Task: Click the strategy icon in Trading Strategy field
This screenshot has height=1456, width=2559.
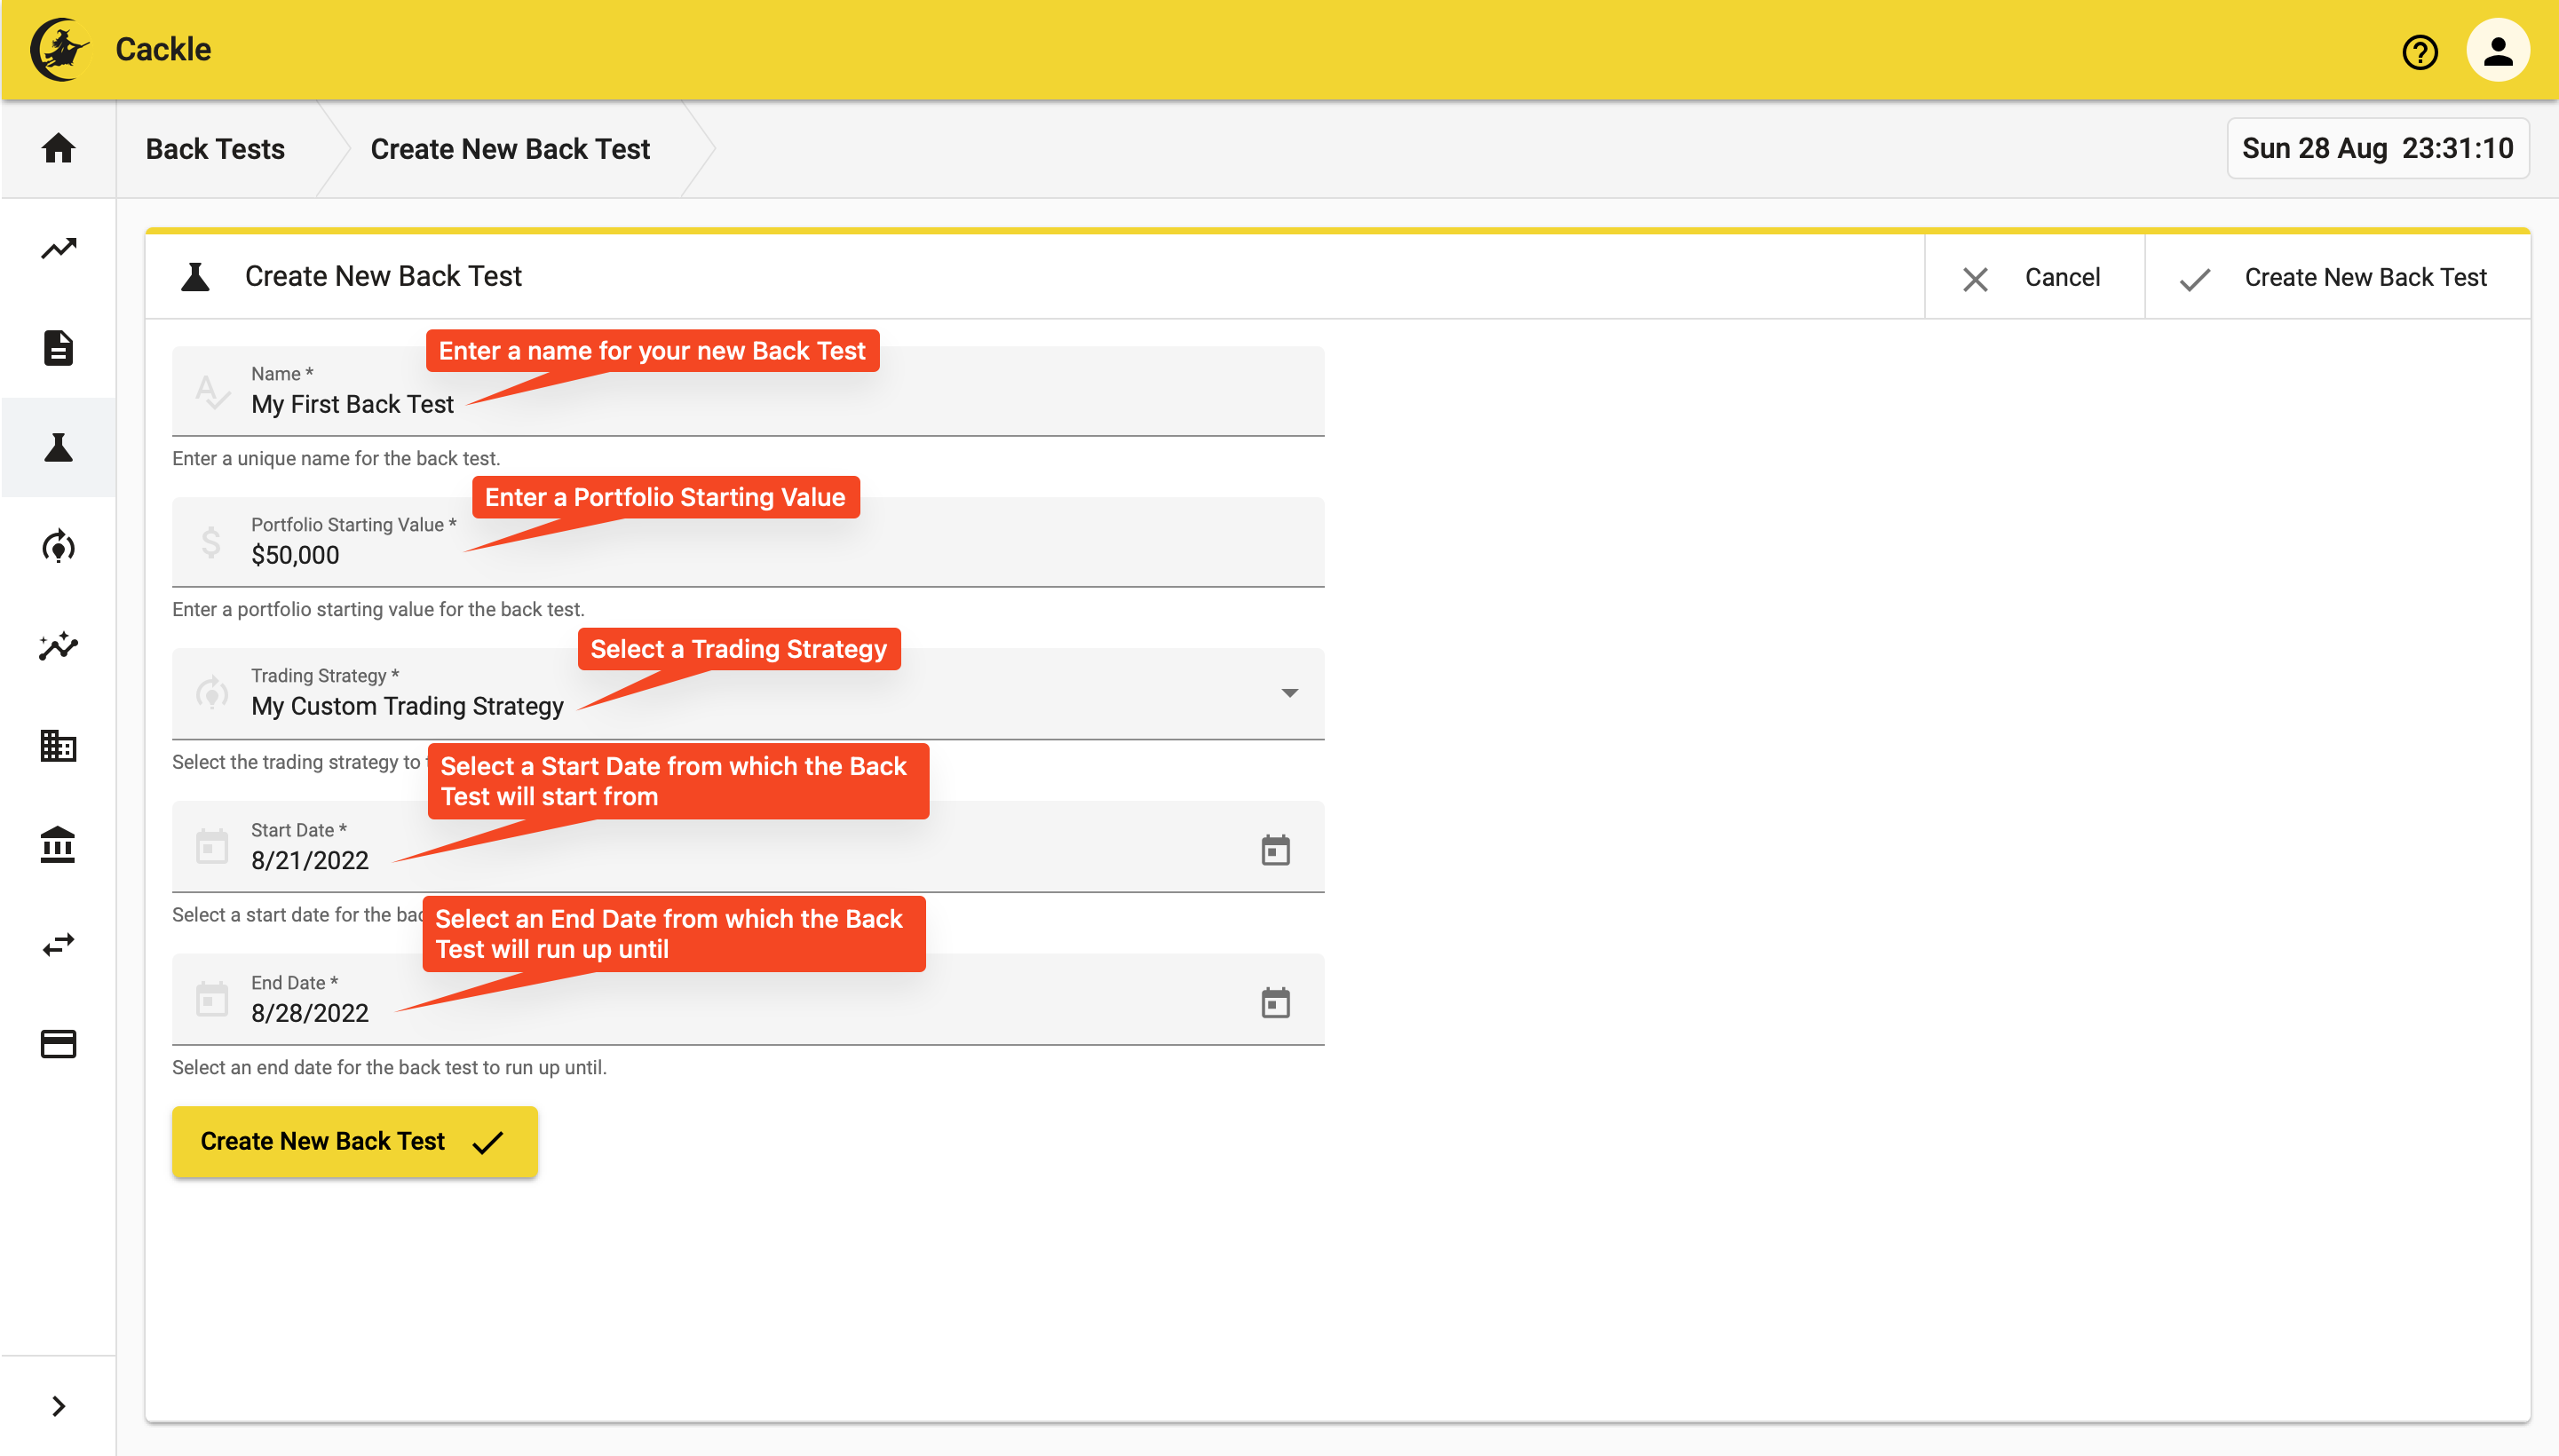Action: pos(212,693)
